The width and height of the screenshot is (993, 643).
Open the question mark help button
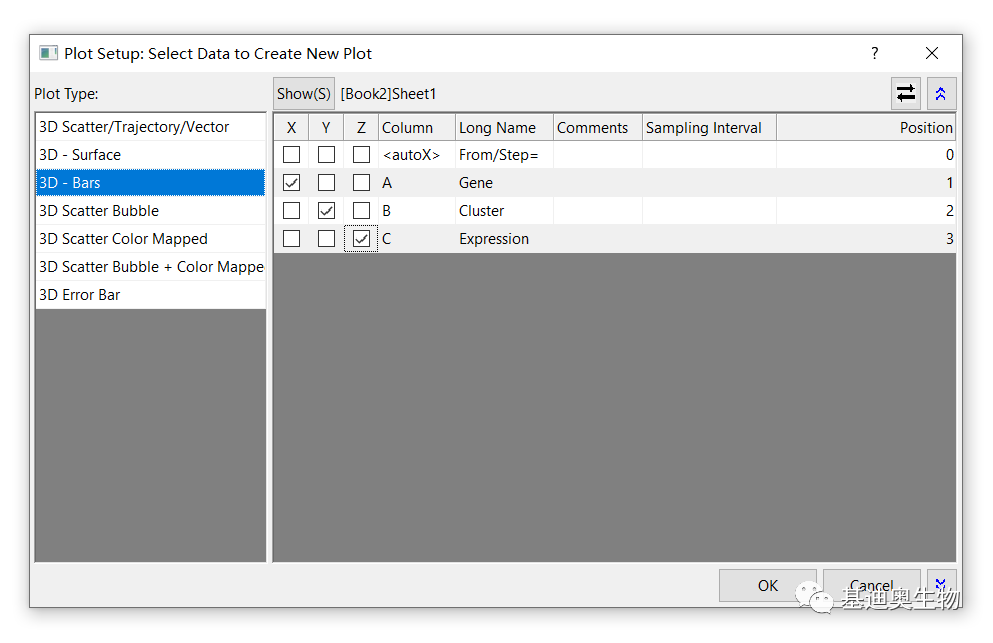(875, 53)
